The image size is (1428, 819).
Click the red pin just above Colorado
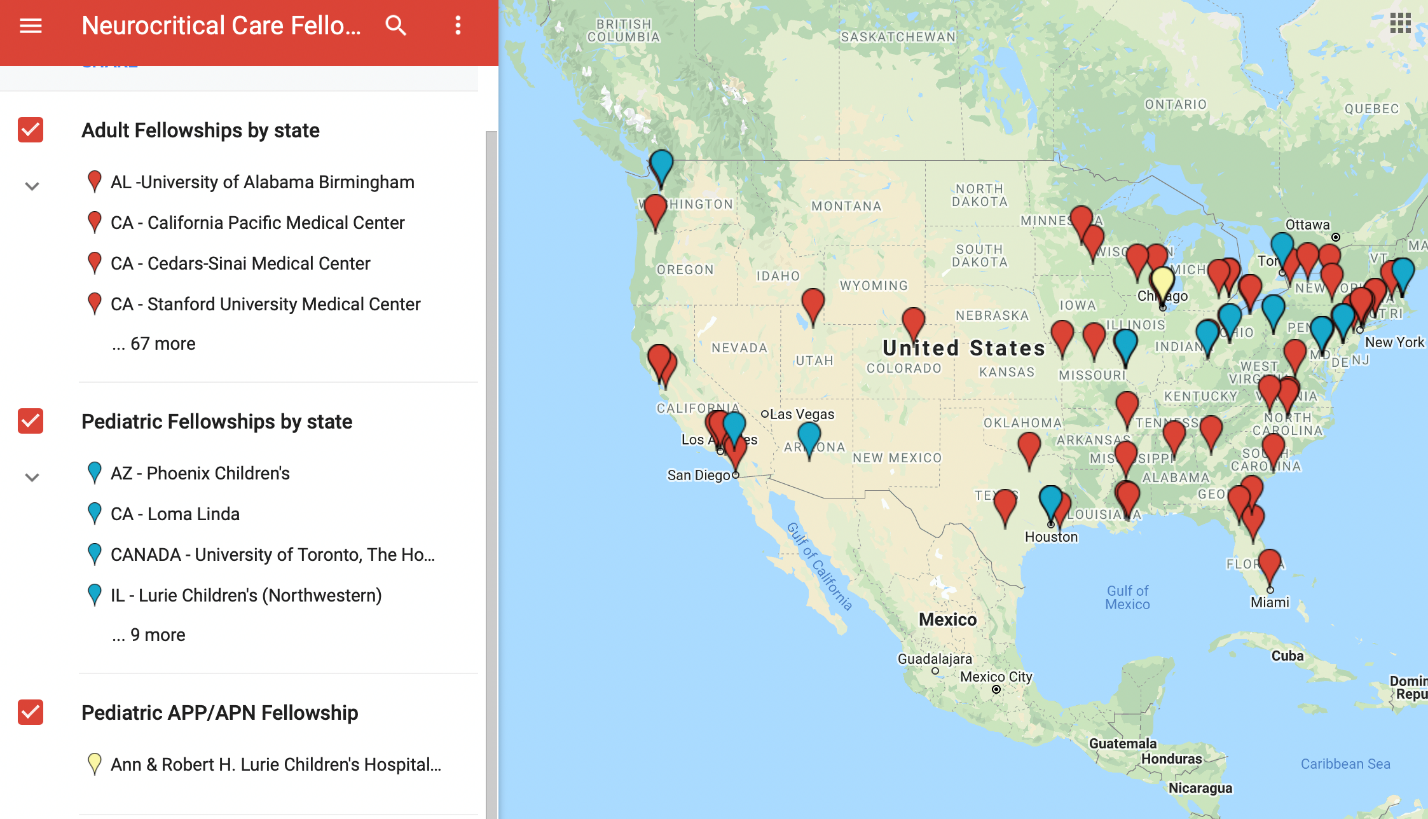[x=913, y=327]
